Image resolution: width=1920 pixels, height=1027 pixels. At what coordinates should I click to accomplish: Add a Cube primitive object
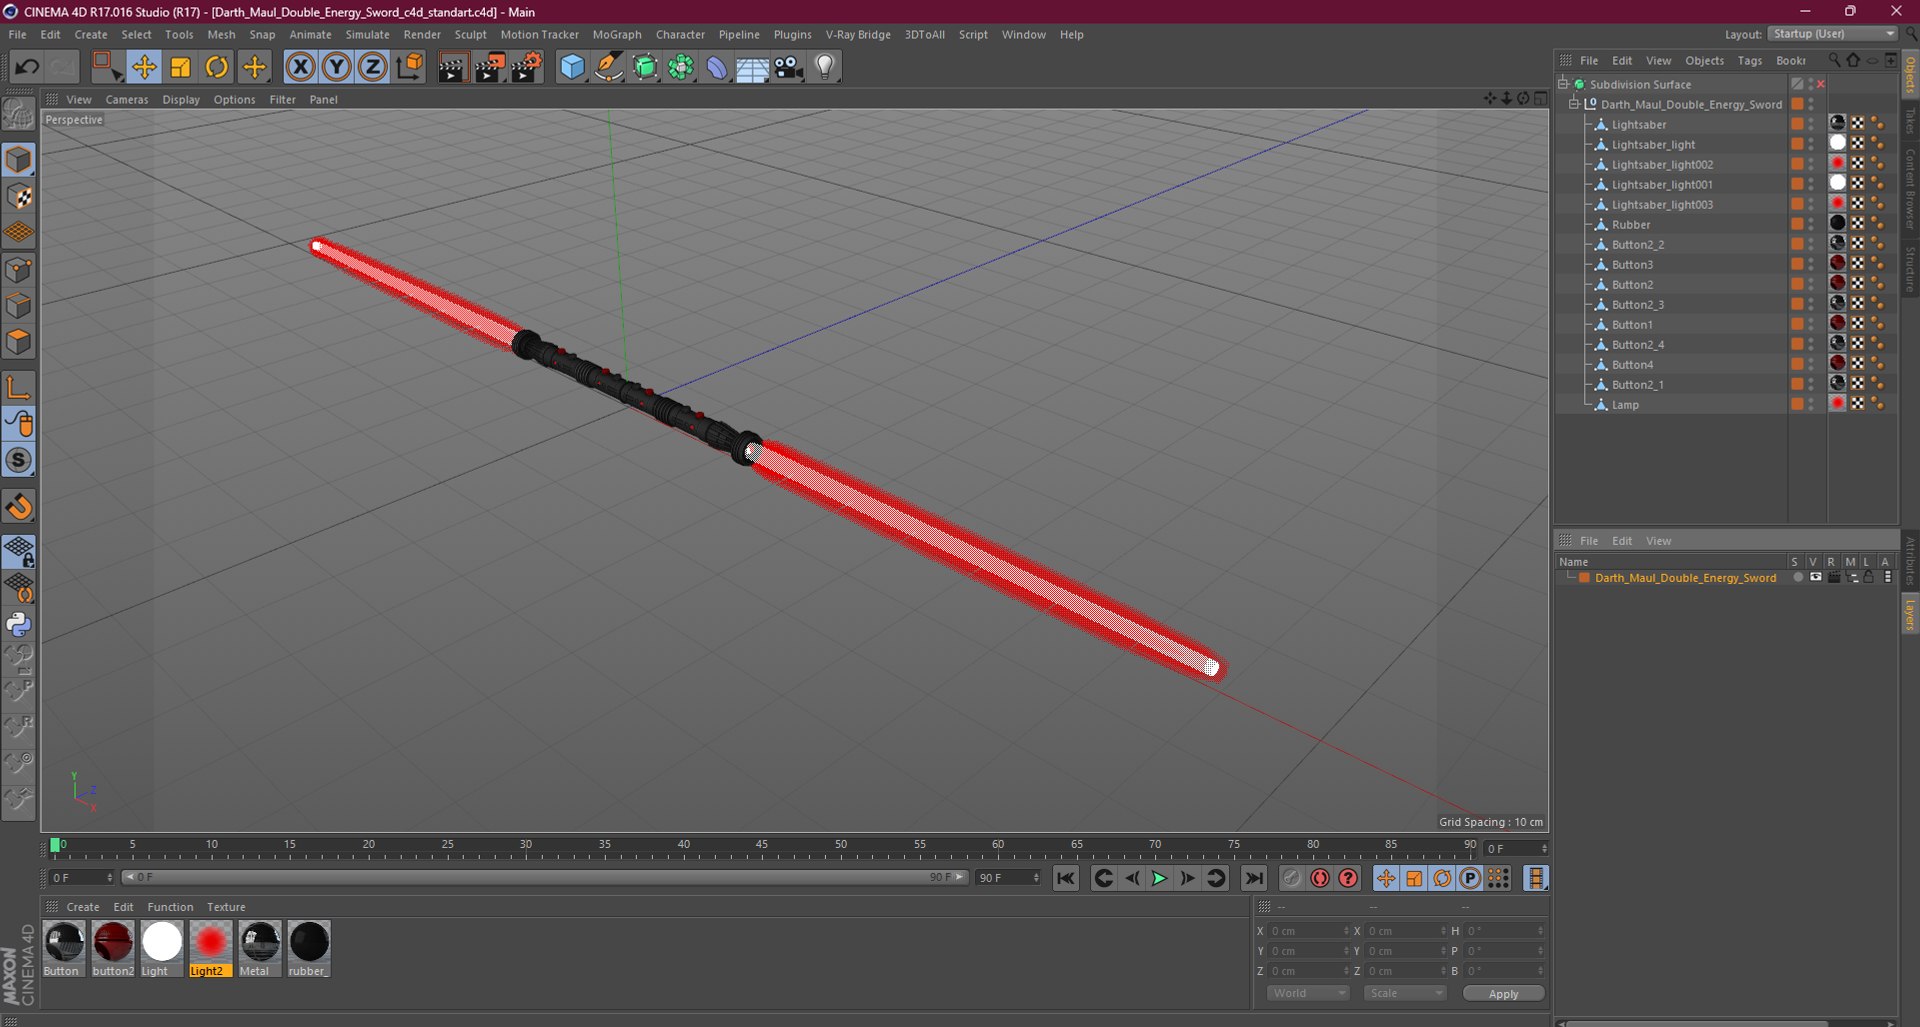click(x=572, y=67)
